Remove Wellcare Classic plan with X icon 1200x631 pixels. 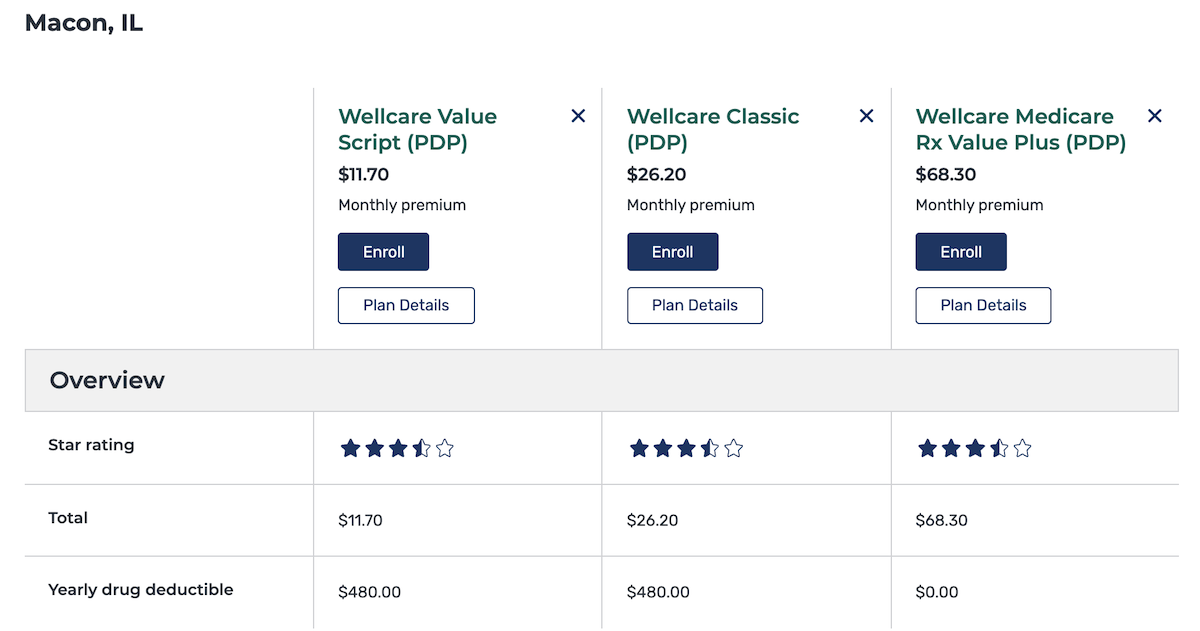click(x=866, y=116)
